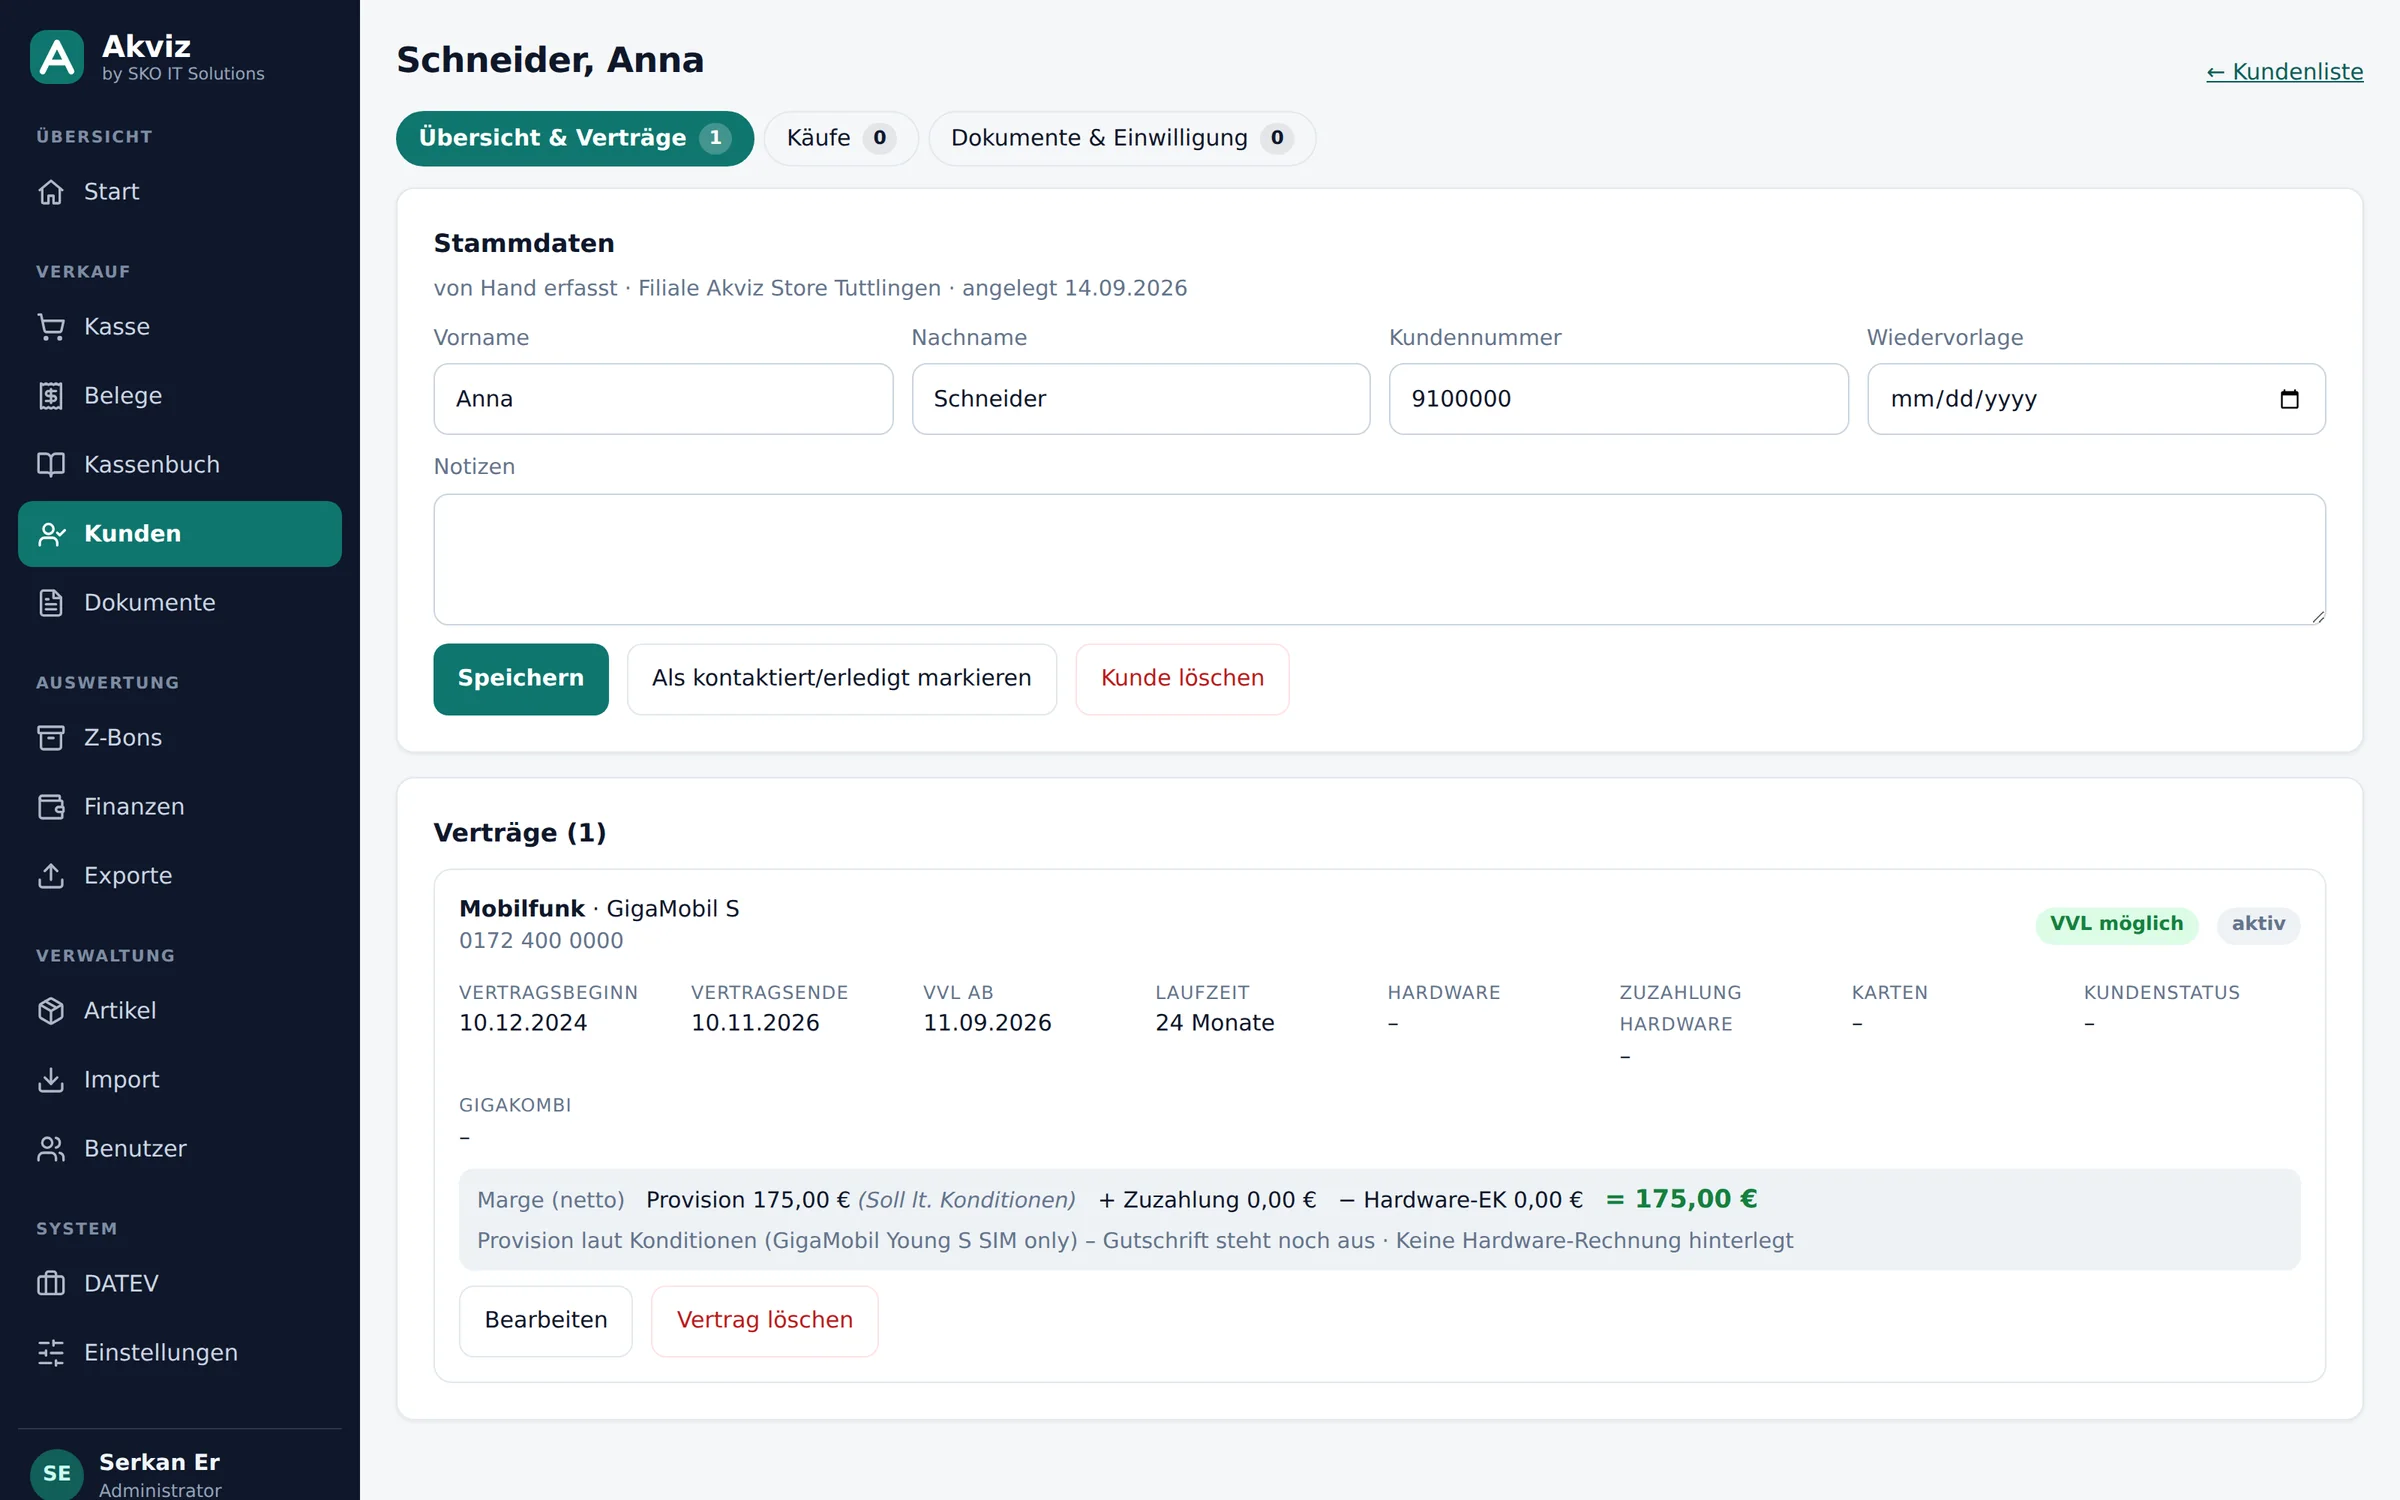The image size is (2400, 1500).
Task: Click VVL ab value 11.09.2026
Action: tap(987, 1023)
